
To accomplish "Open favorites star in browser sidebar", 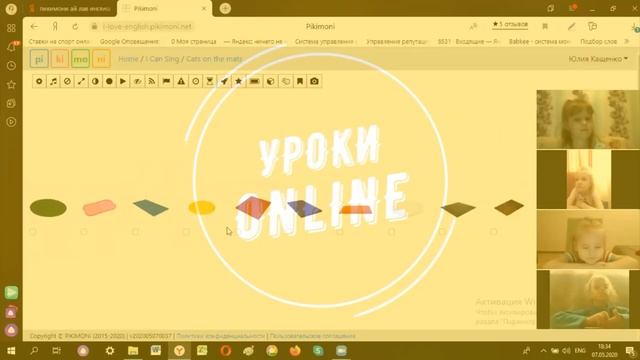I will 11,84.
